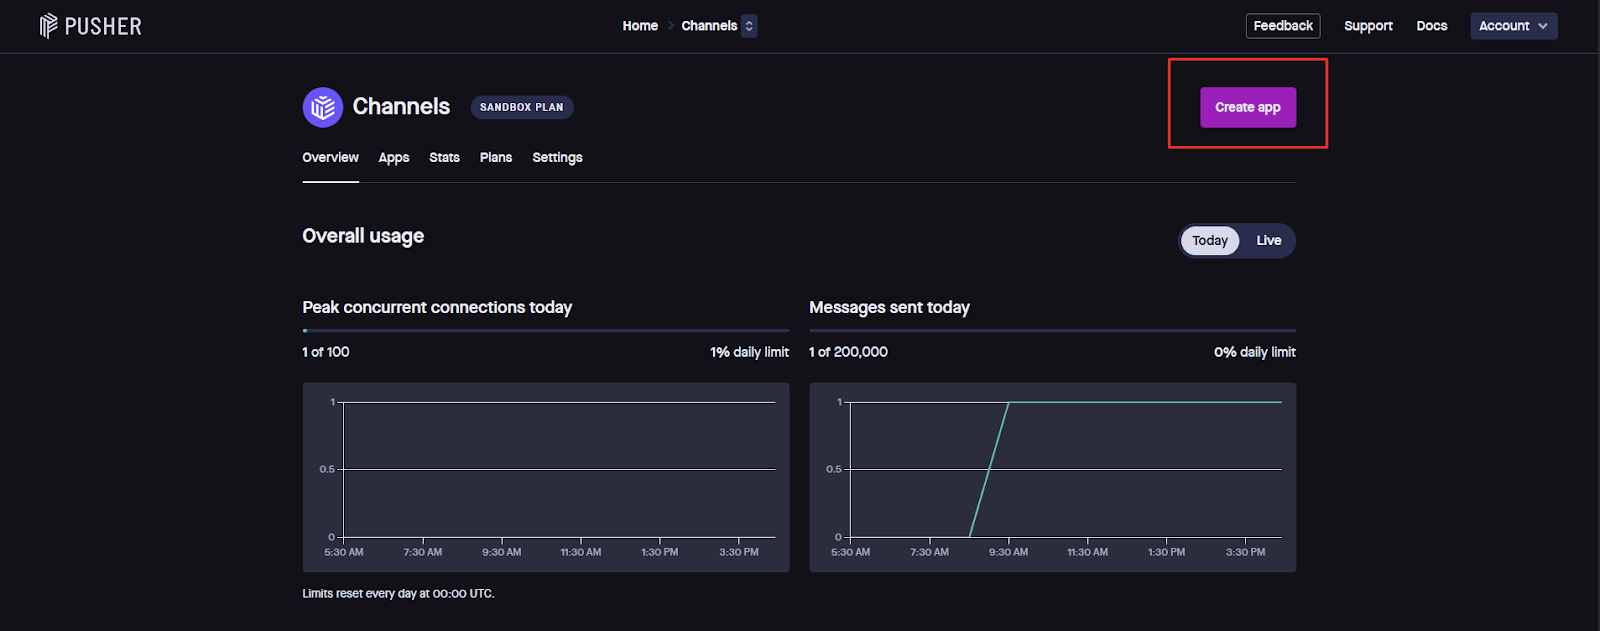Click the Peak concurrent connections chart

(546, 477)
